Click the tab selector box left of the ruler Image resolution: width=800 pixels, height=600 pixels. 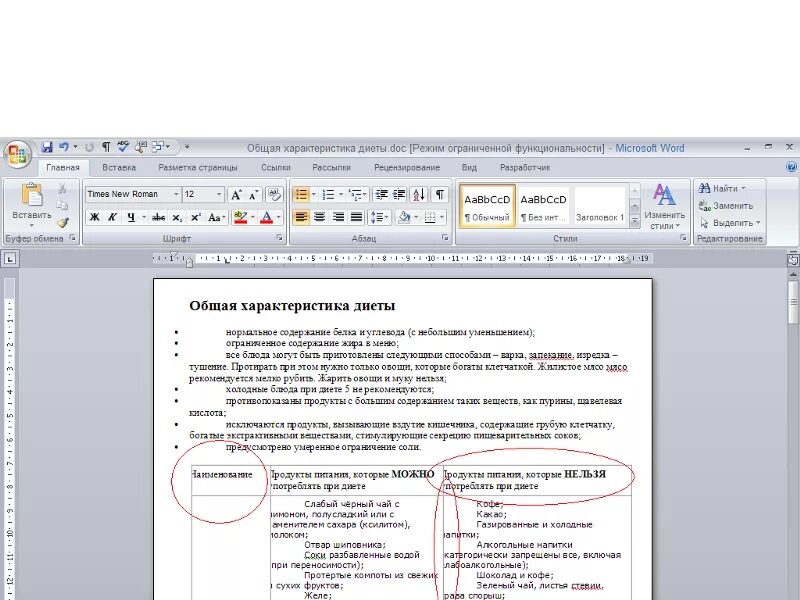pos(10,259)
